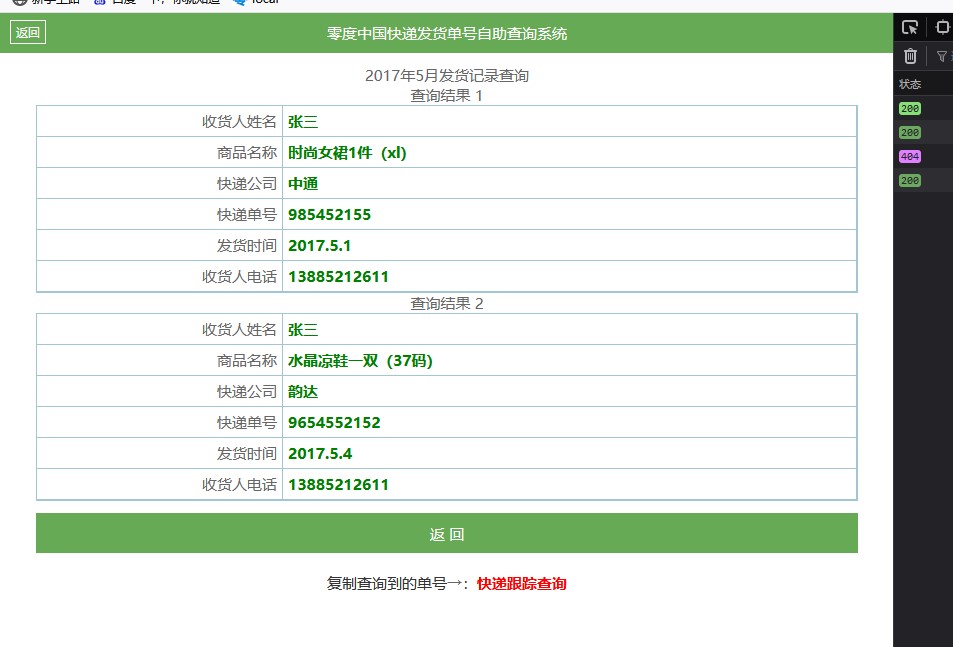This screenshot has height=647, width=953.
Task: Click the square crosshair icon in DevTools toolbar
Action: (x=942, y=27)
